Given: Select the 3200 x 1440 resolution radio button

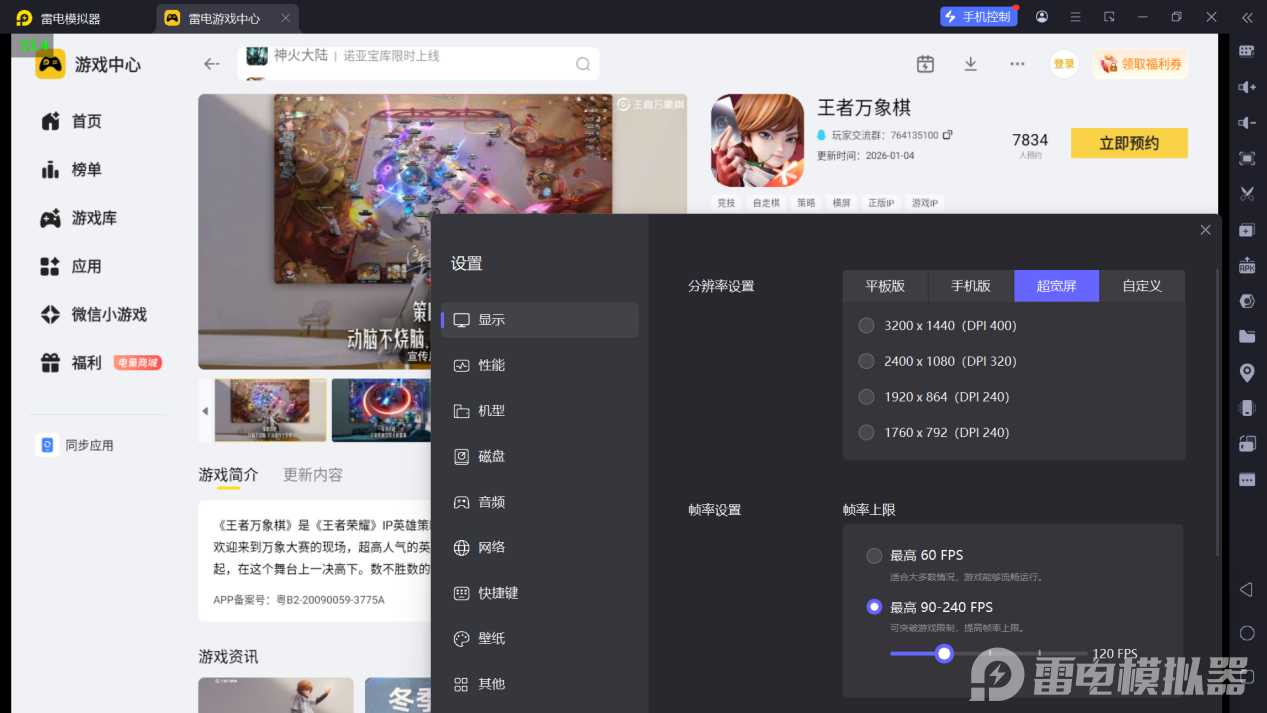Looking at the screenshot, I should click(x=865, y=325).
